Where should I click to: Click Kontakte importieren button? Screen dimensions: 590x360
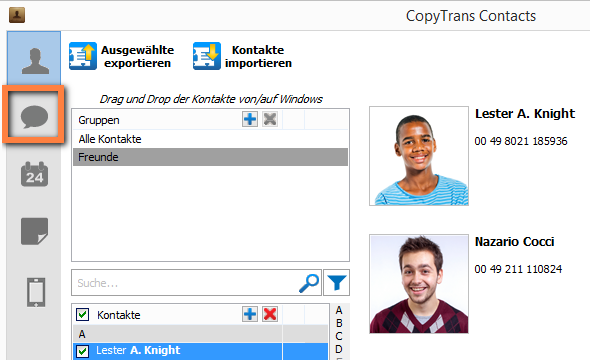[243, 56]
